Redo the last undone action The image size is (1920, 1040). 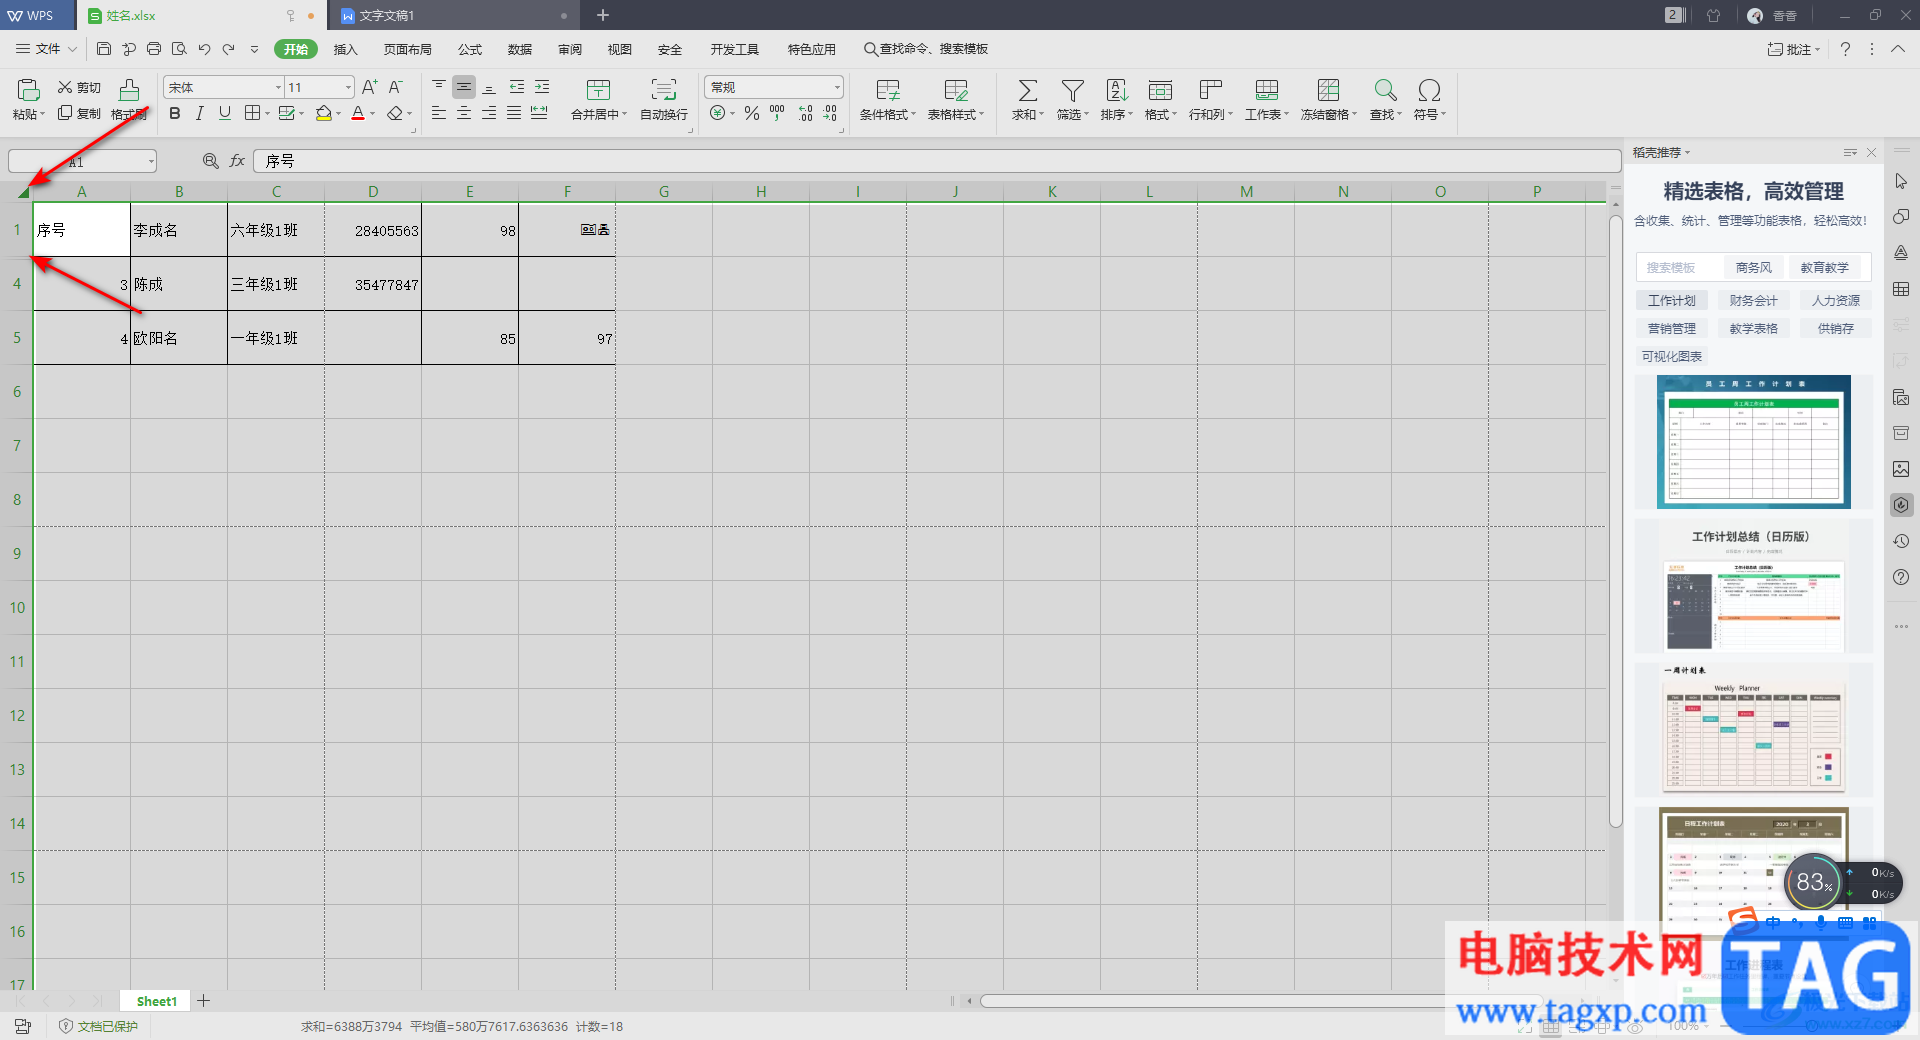(x=229, y=49)
